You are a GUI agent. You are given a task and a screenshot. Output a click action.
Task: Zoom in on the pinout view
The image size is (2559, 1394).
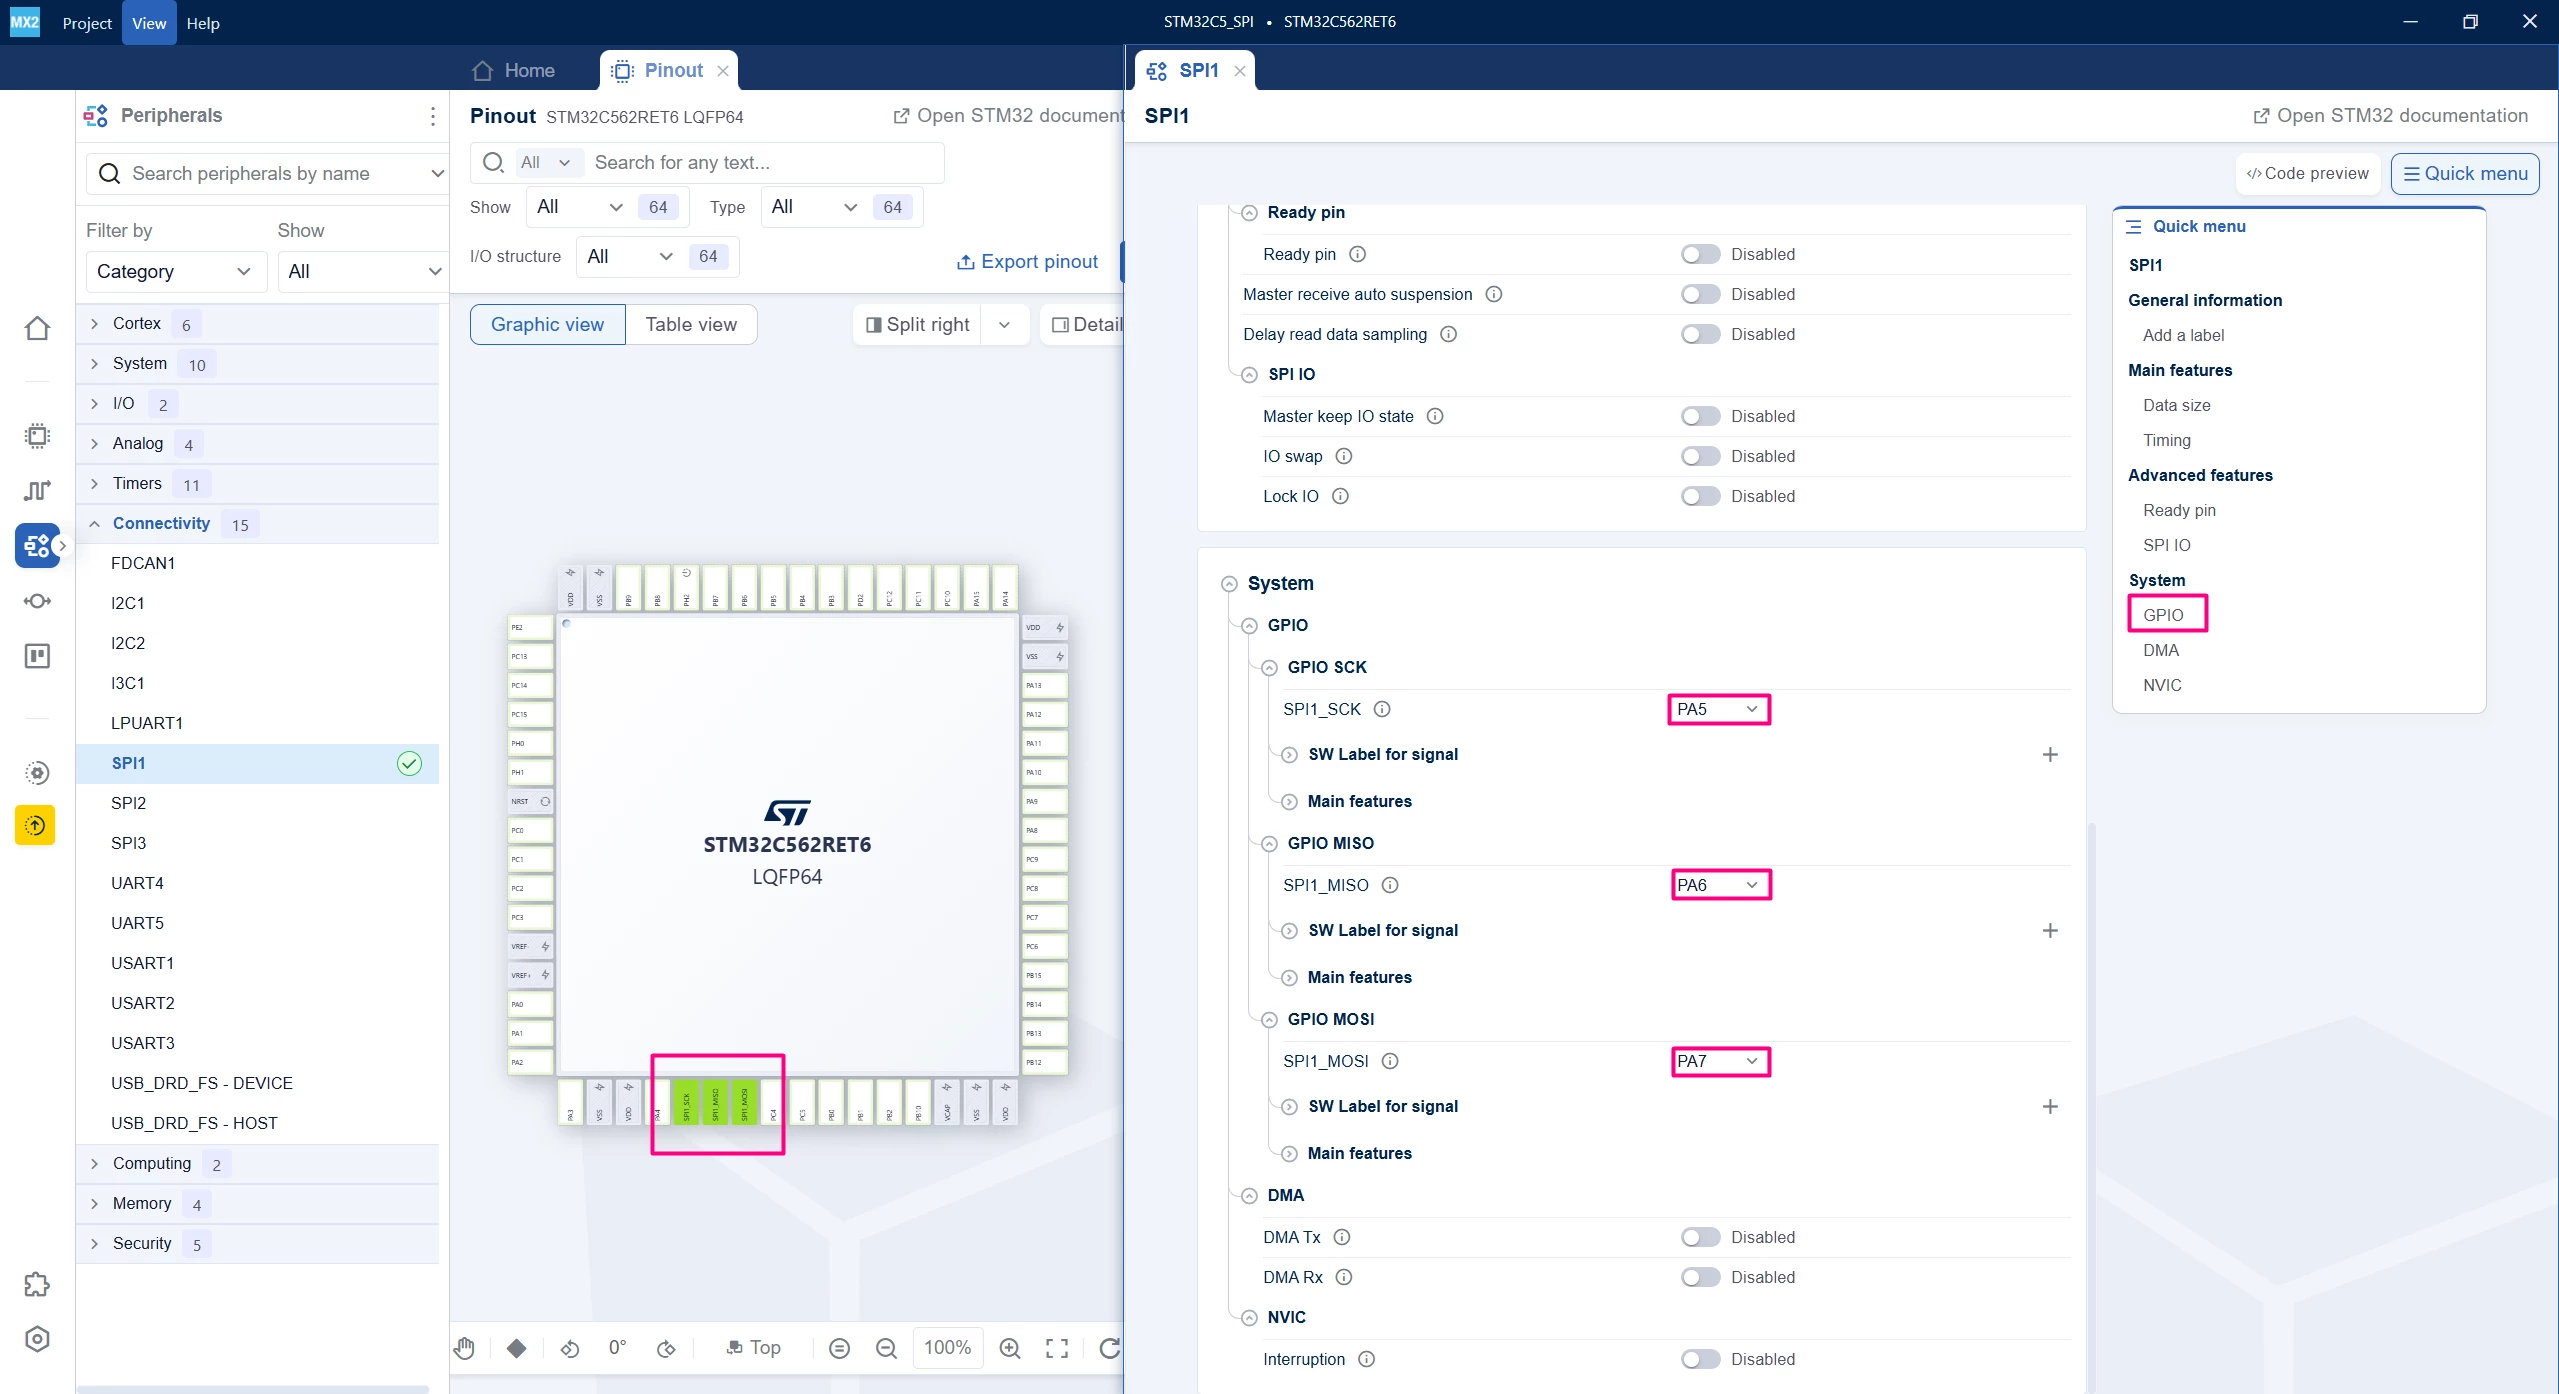point(1010,1348)
